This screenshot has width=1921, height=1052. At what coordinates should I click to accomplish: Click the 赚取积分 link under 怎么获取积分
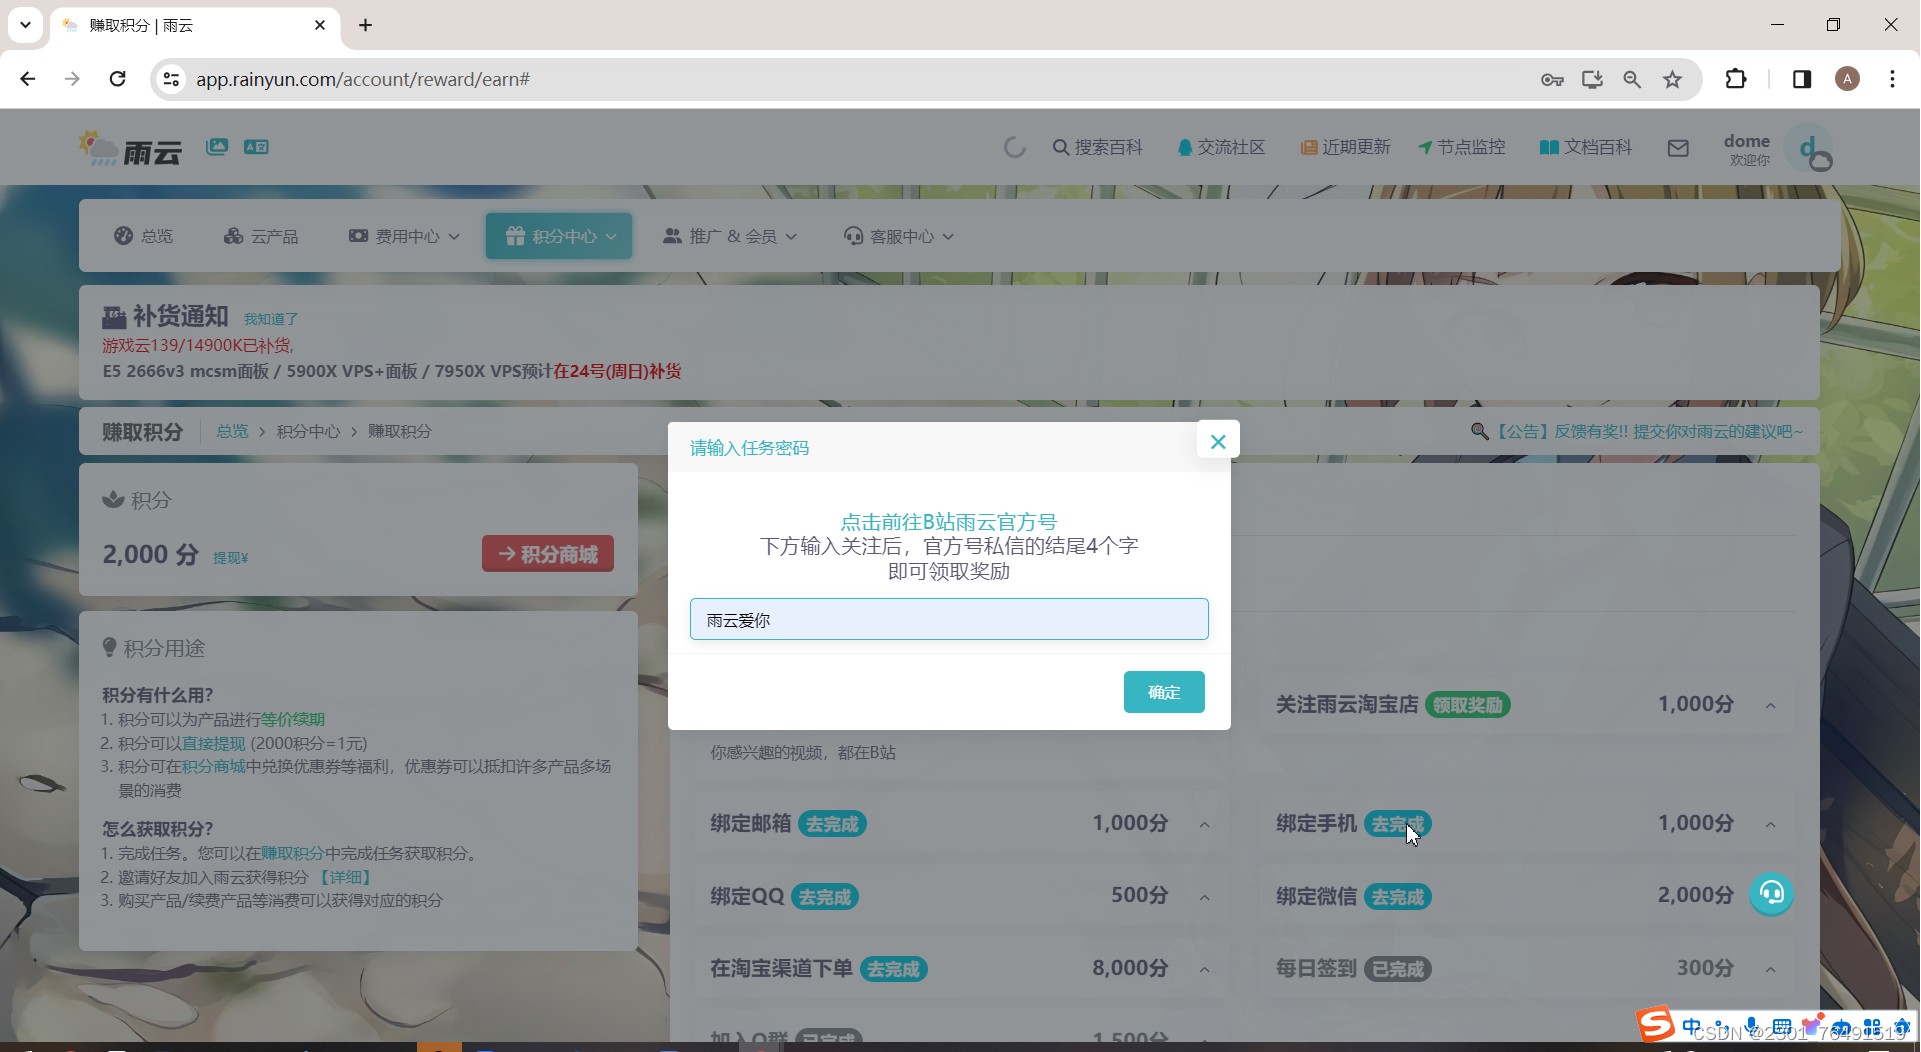(x=292, y=853)
